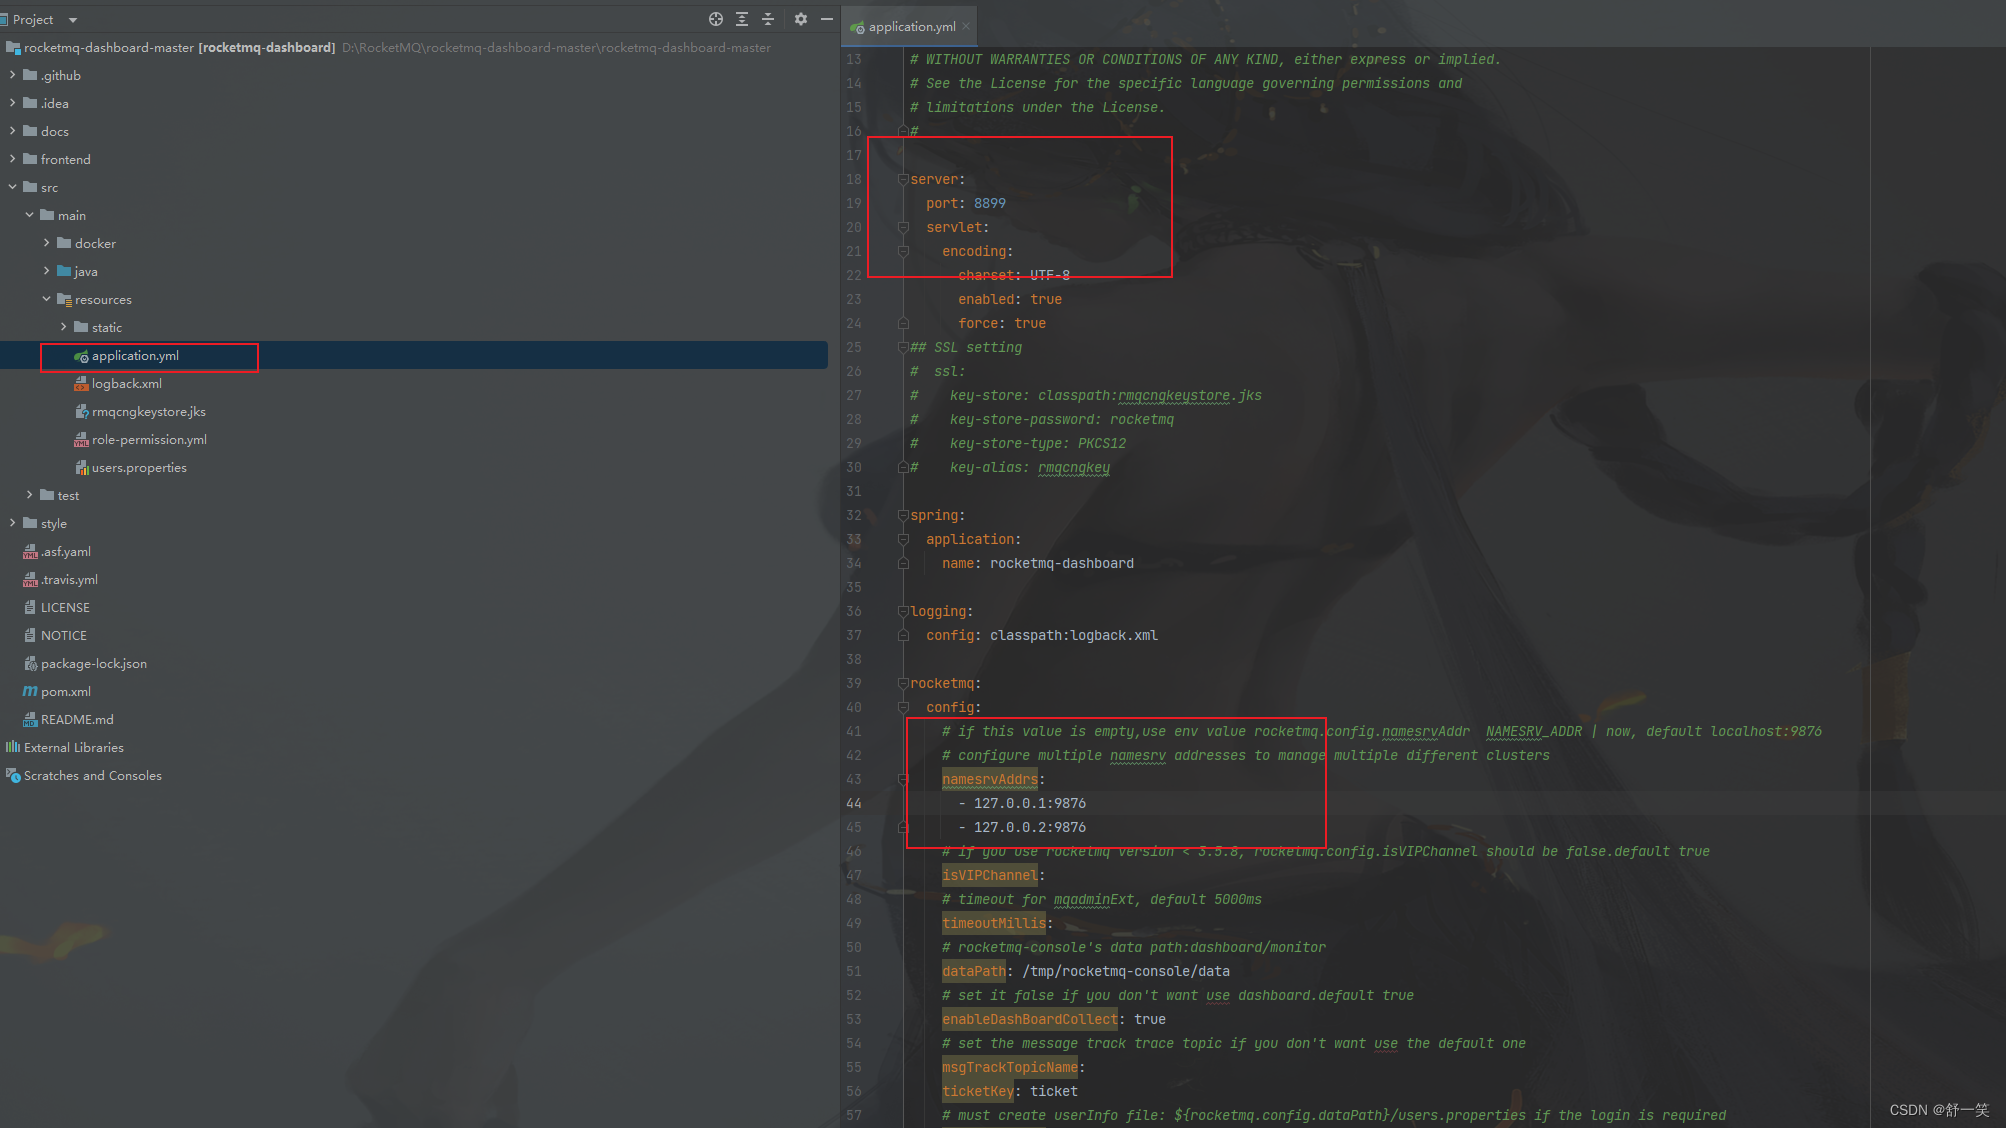Open users.properties file
This screenshot has width=2006, height=1128.
139,468
